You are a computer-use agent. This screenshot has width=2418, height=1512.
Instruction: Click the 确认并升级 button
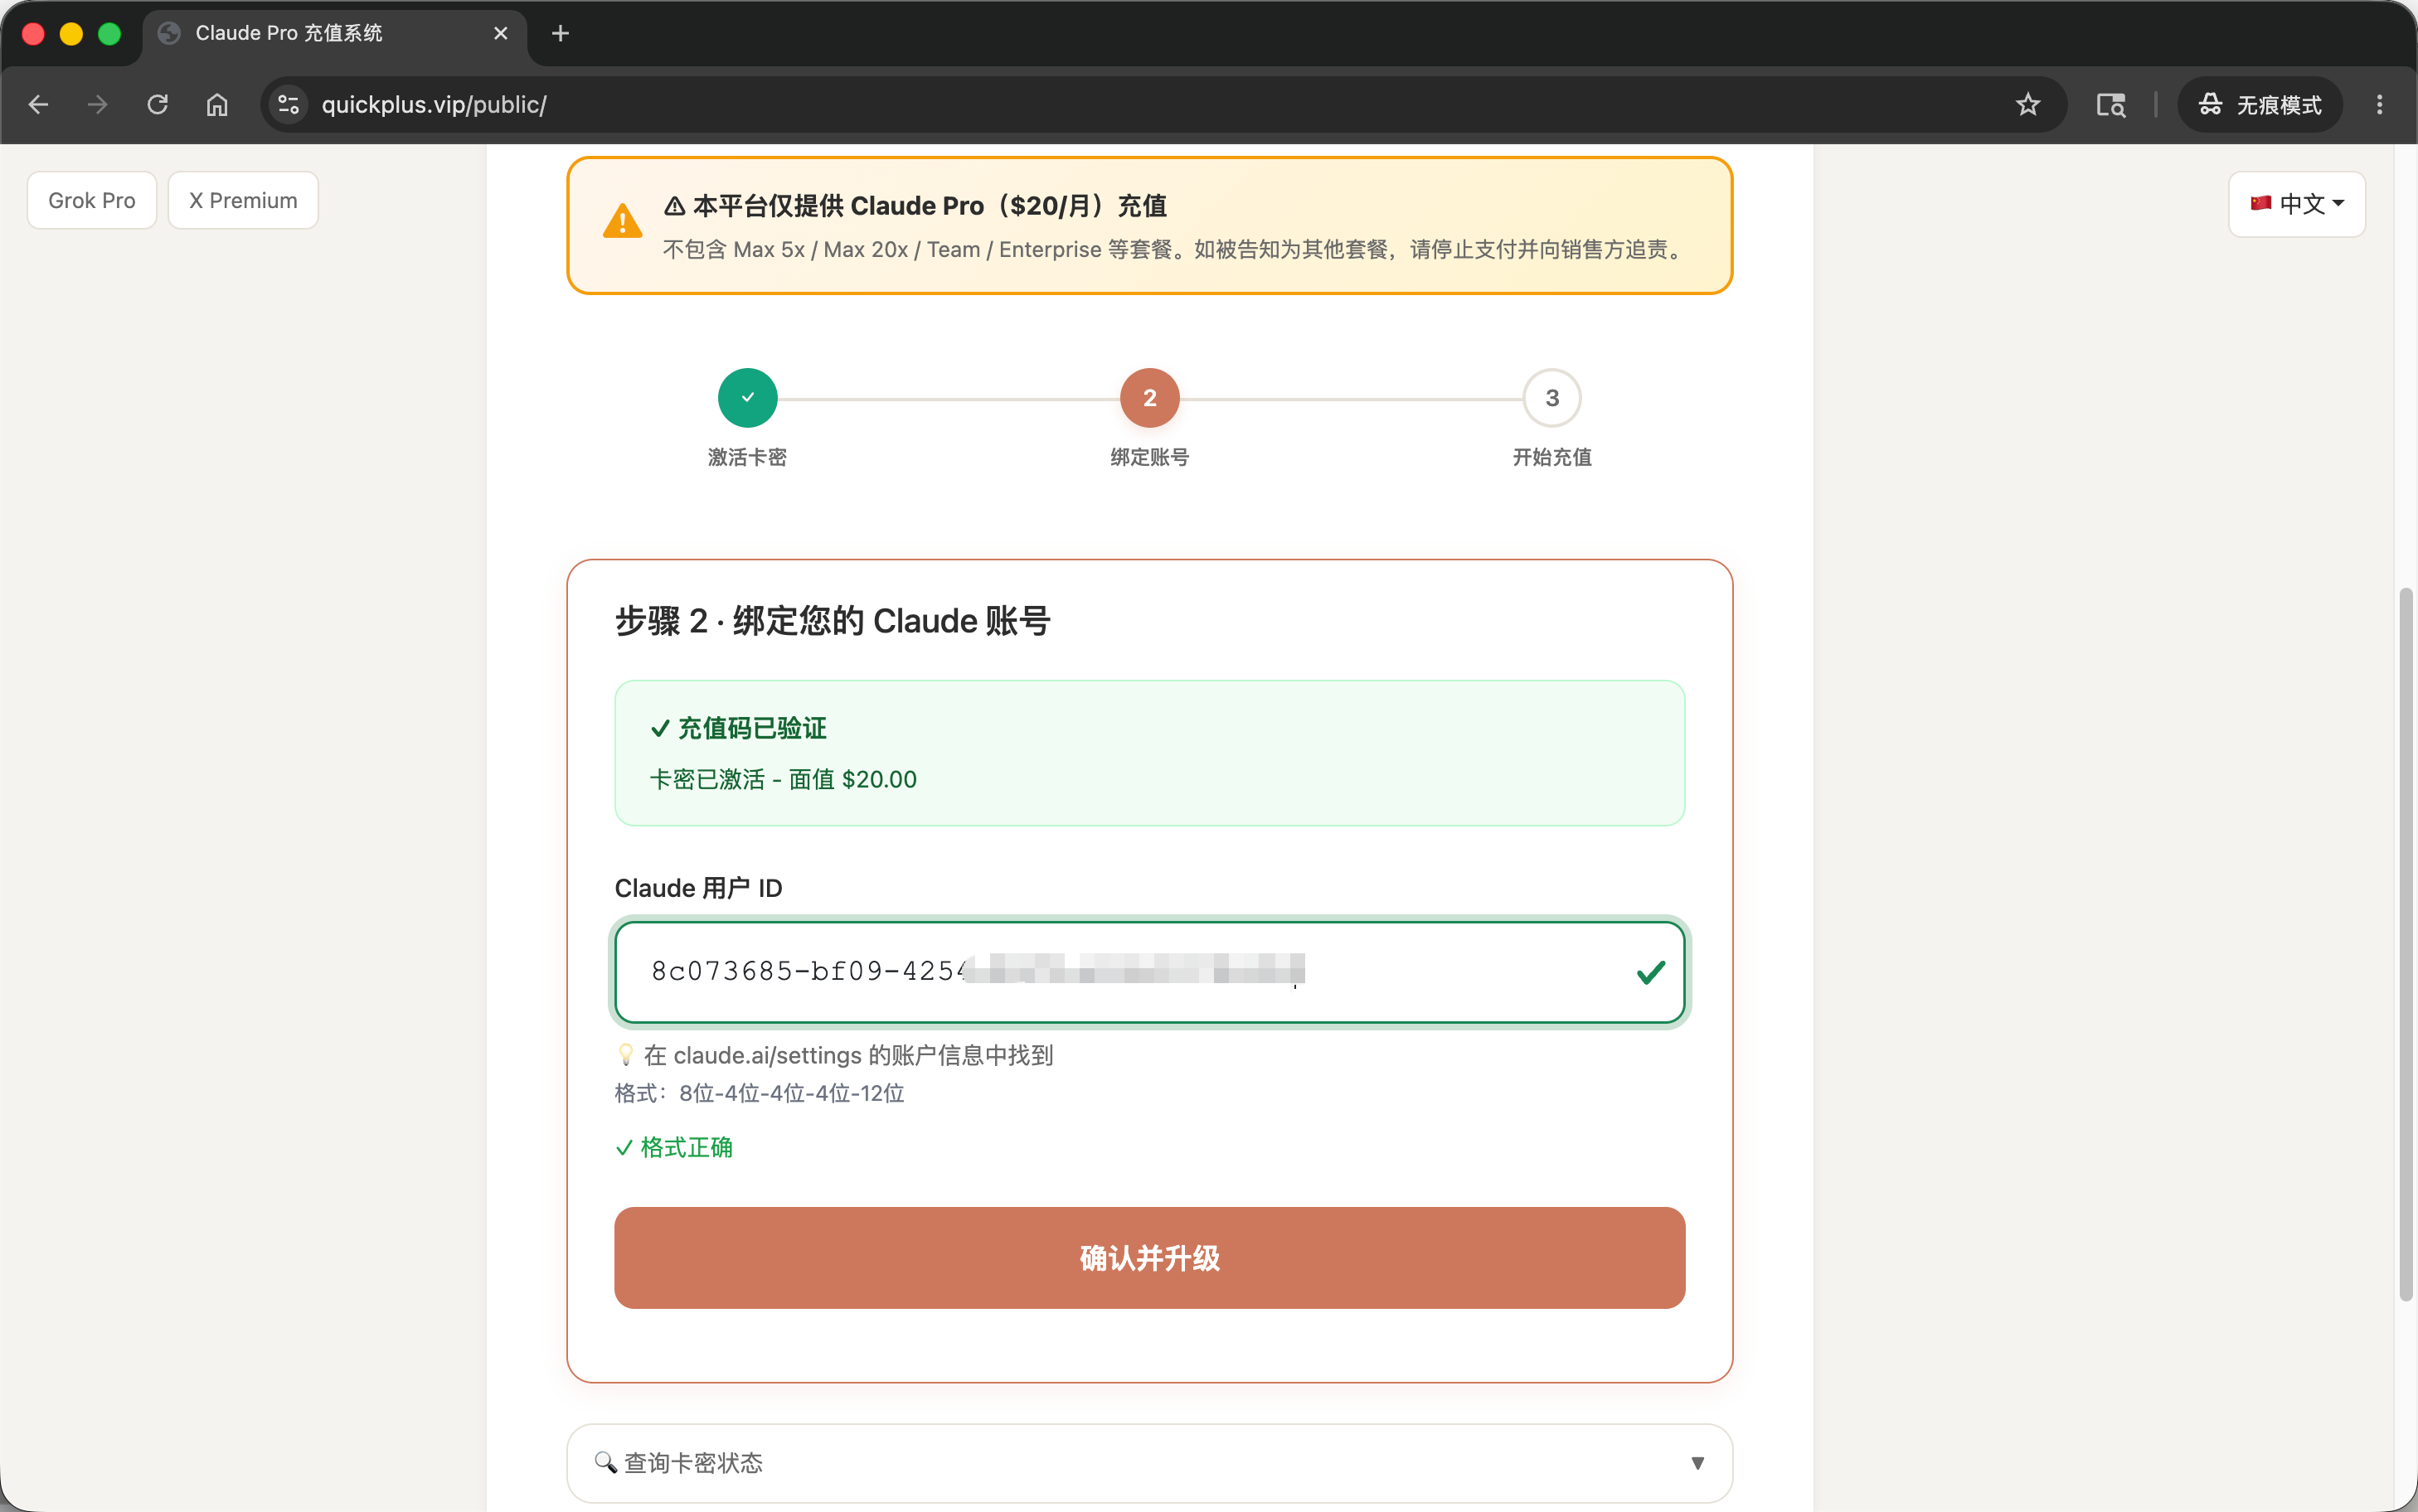tap(1149, 1257)
